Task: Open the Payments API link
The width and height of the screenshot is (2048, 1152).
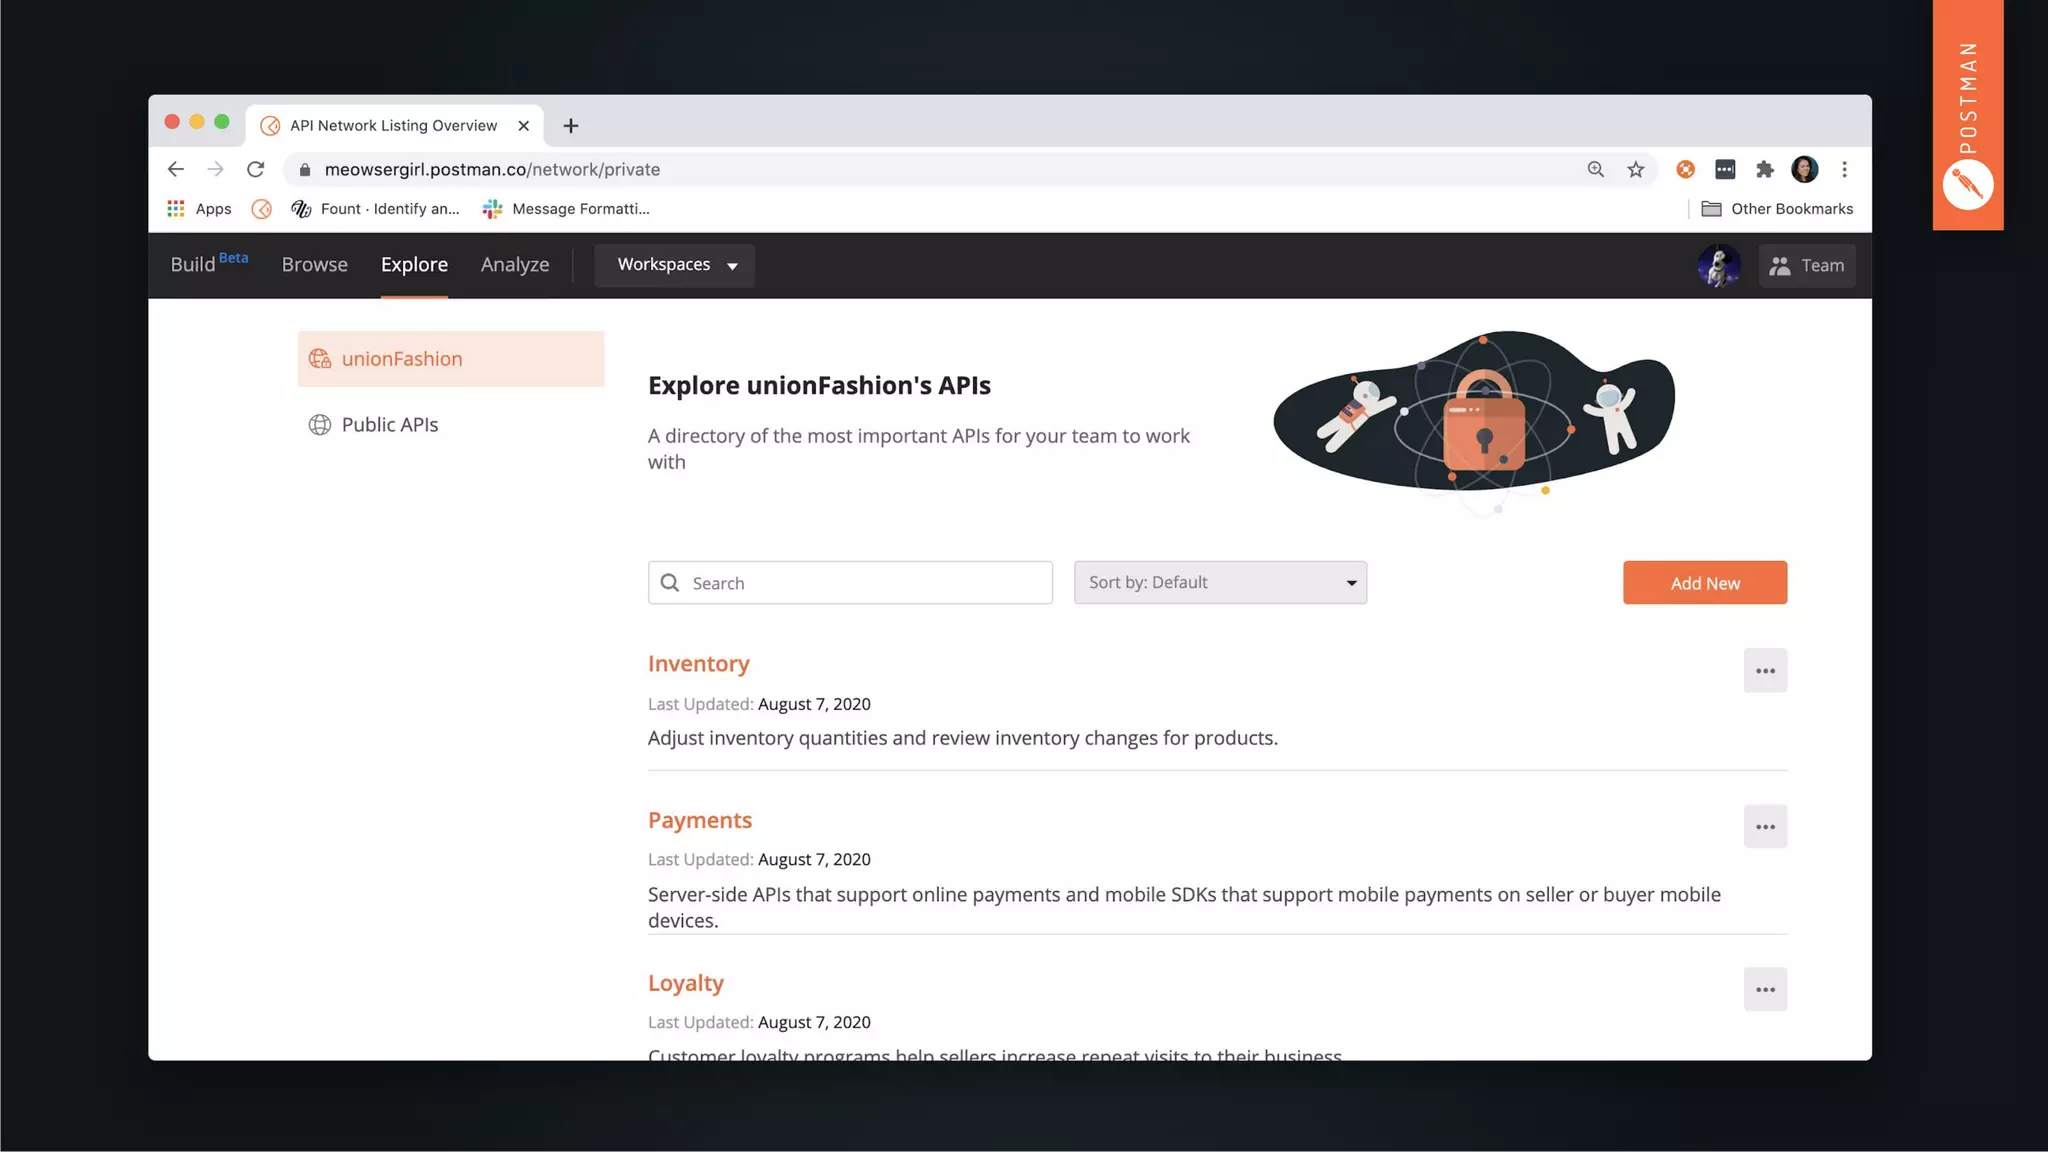Action: pos(699,820)
